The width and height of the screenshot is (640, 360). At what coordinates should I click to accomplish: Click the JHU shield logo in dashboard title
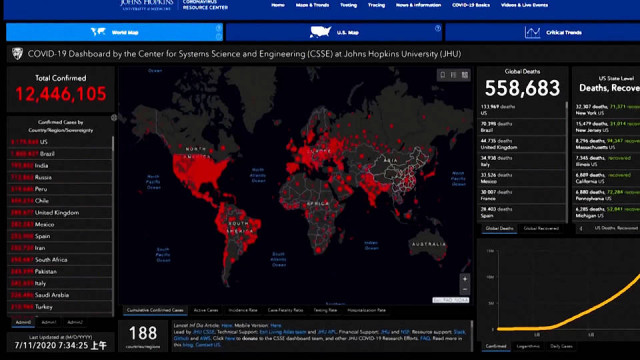pos(17,54)
